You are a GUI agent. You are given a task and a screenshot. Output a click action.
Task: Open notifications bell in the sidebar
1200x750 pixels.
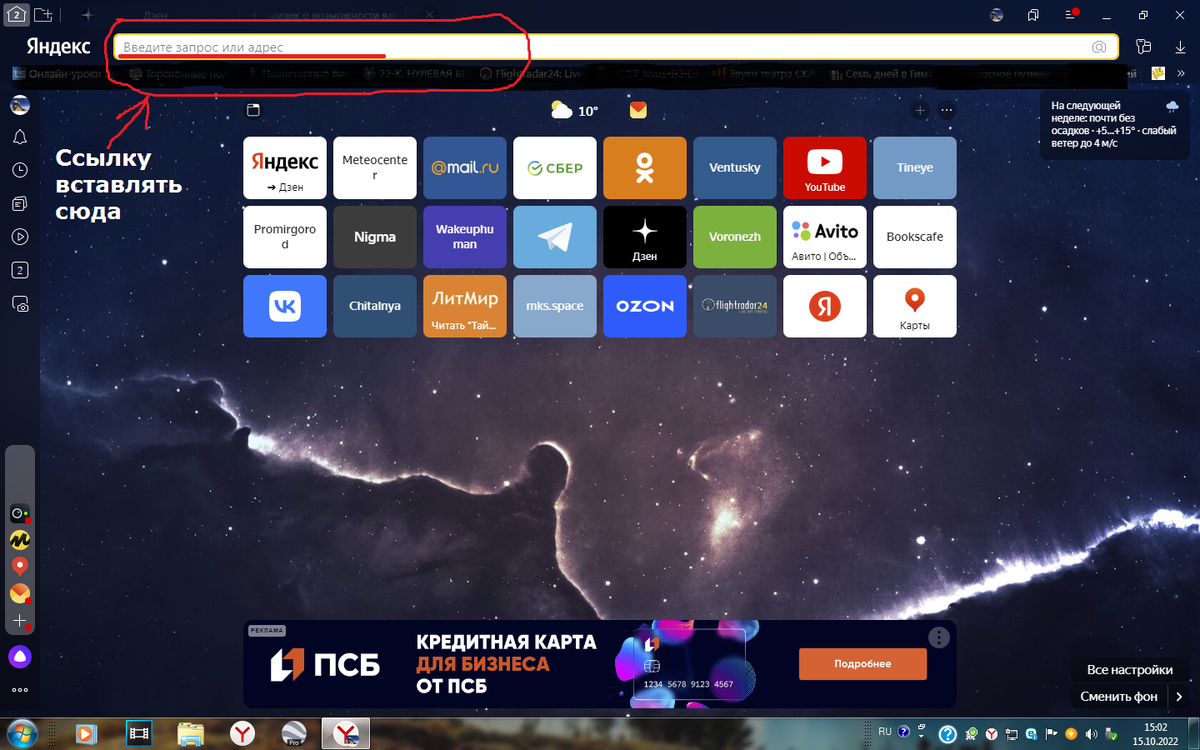pos(19,137)
